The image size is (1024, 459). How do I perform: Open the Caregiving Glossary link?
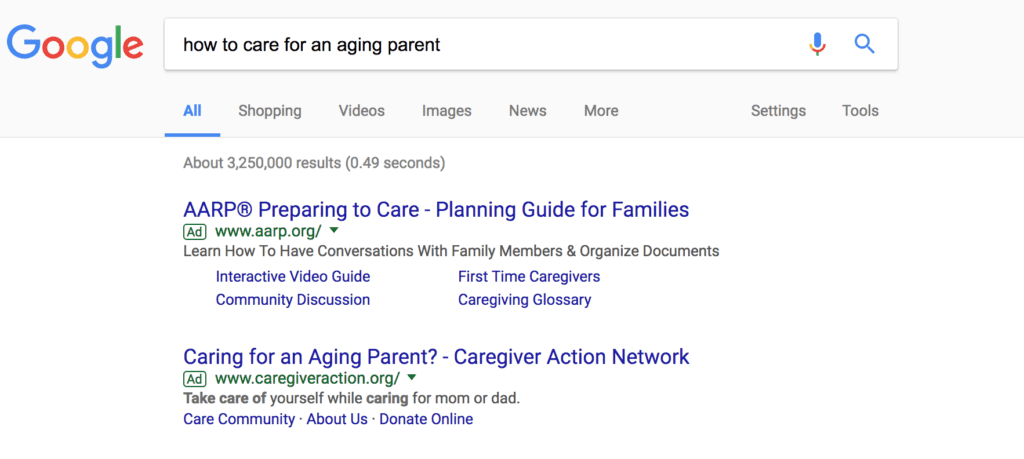click(x=524, y=300)
